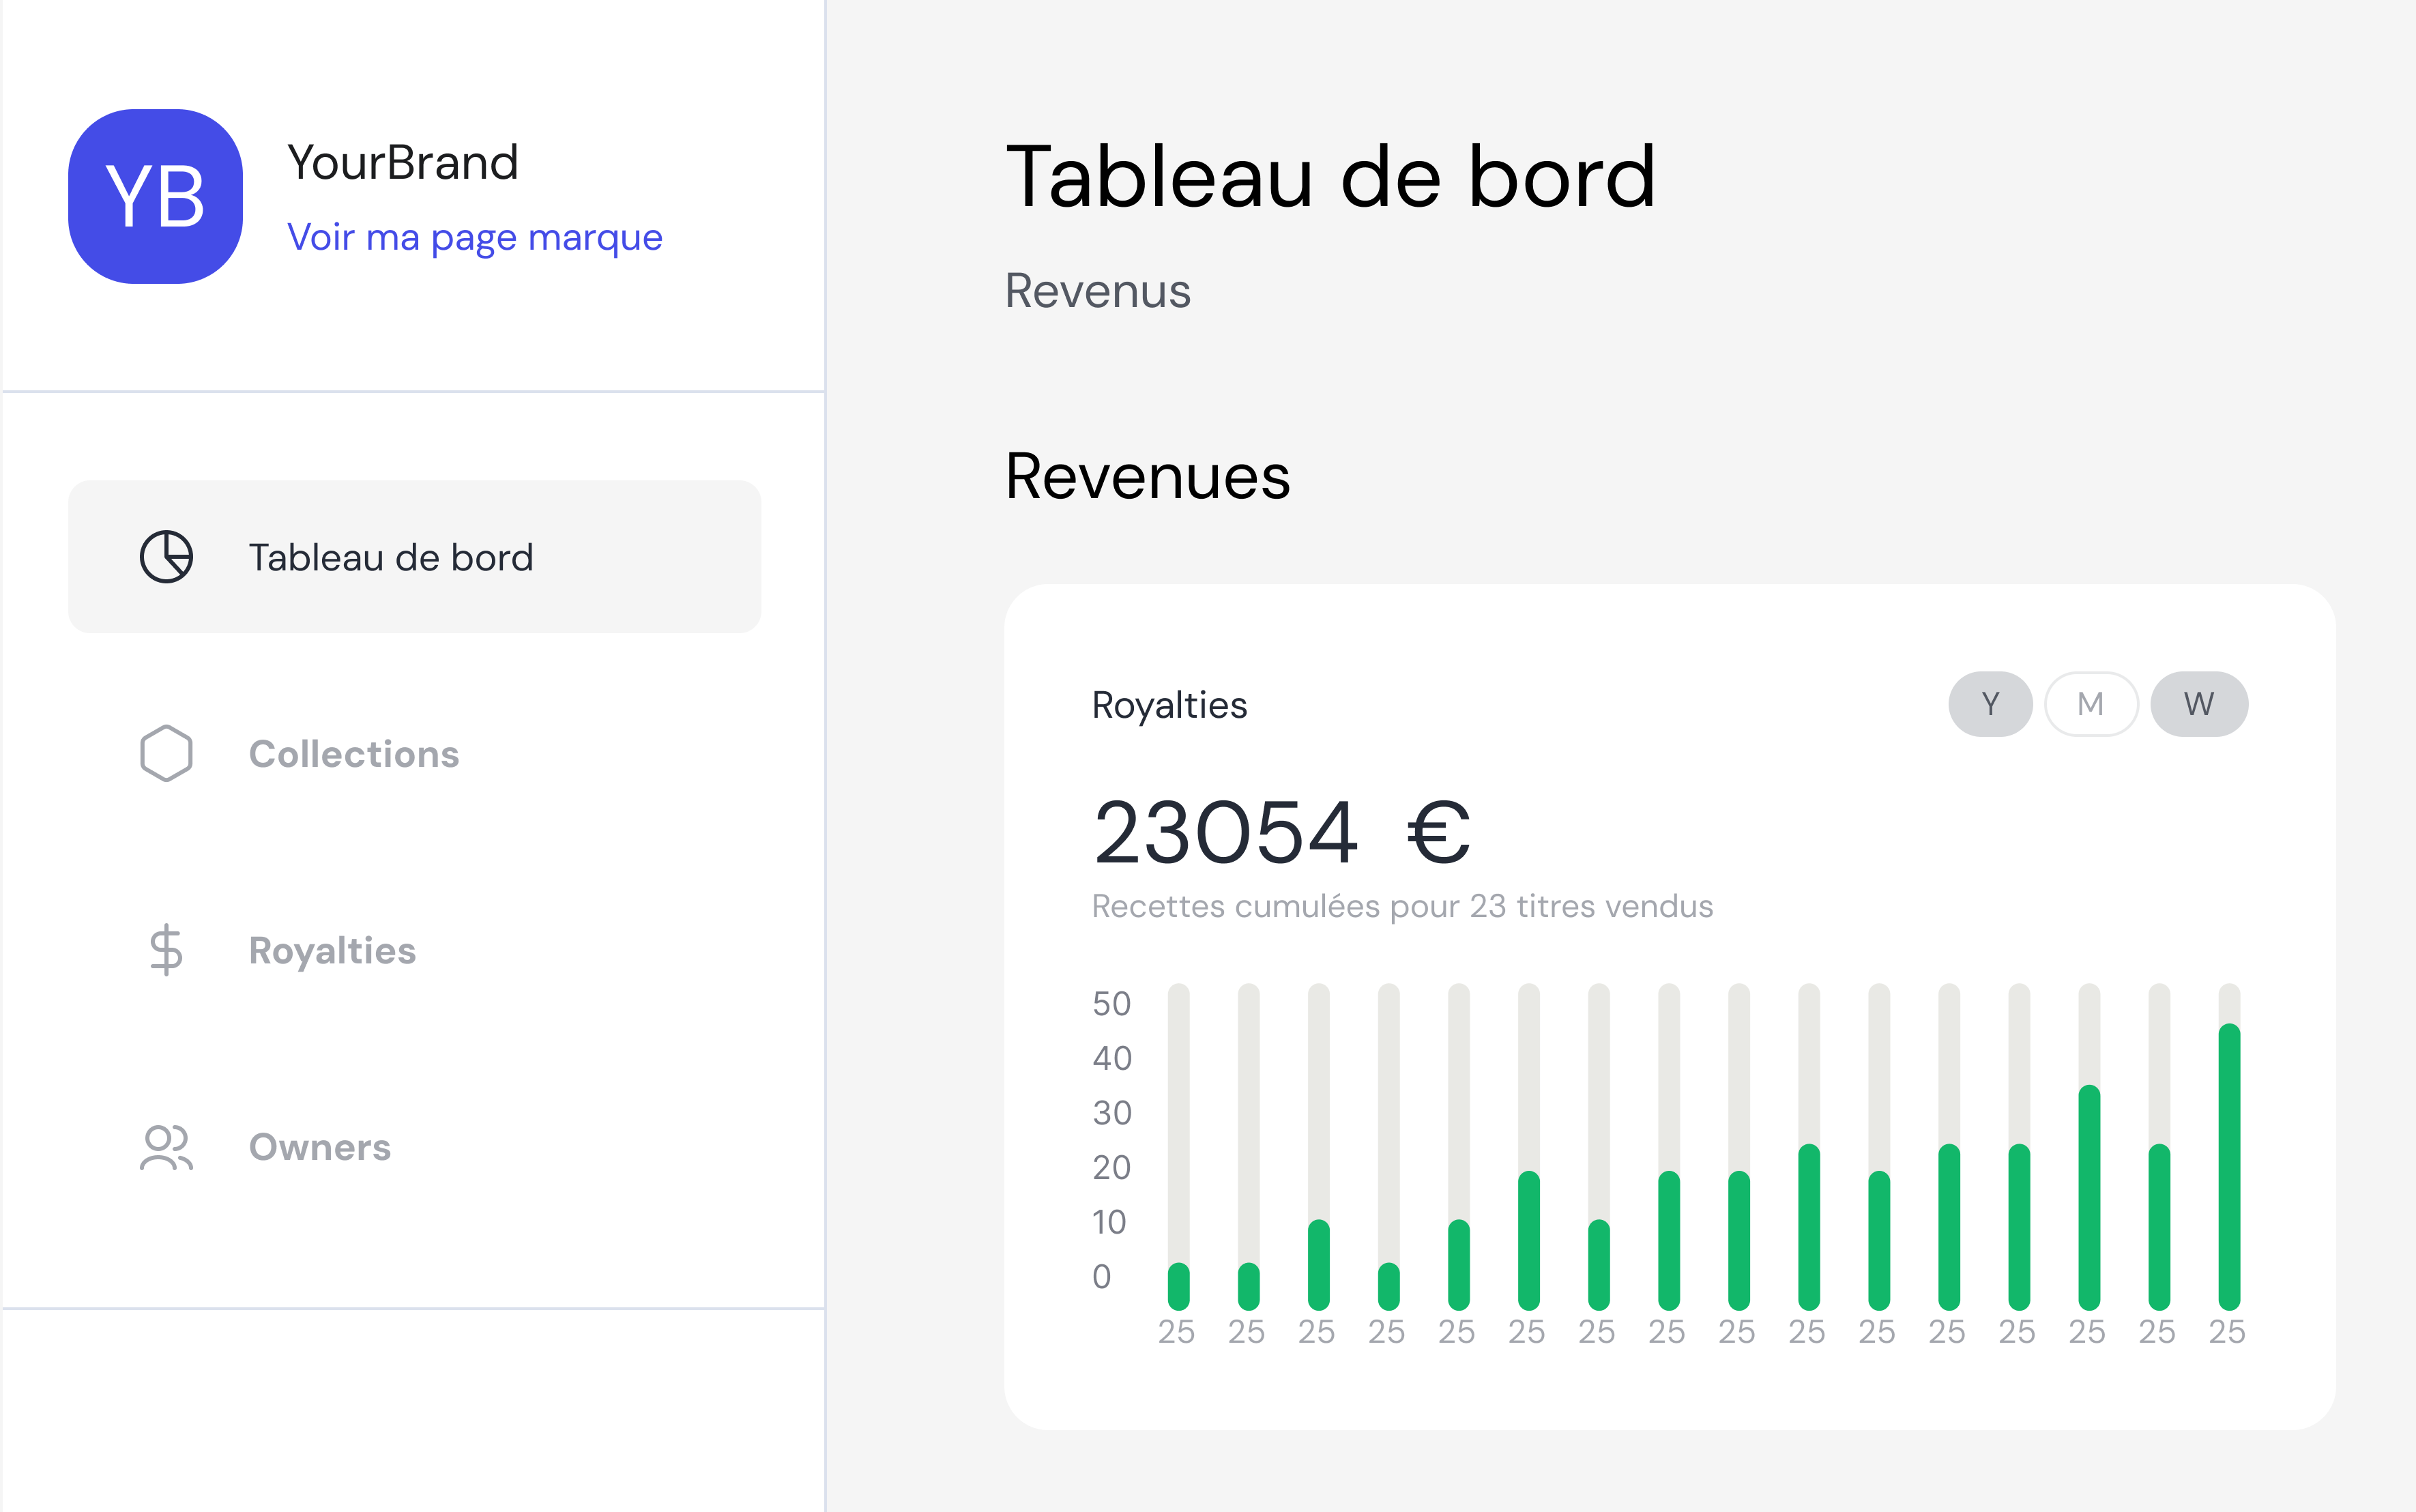Click the pie chart dashboard icon
The image size is (2416, 1512).
(x=166, y=557)
